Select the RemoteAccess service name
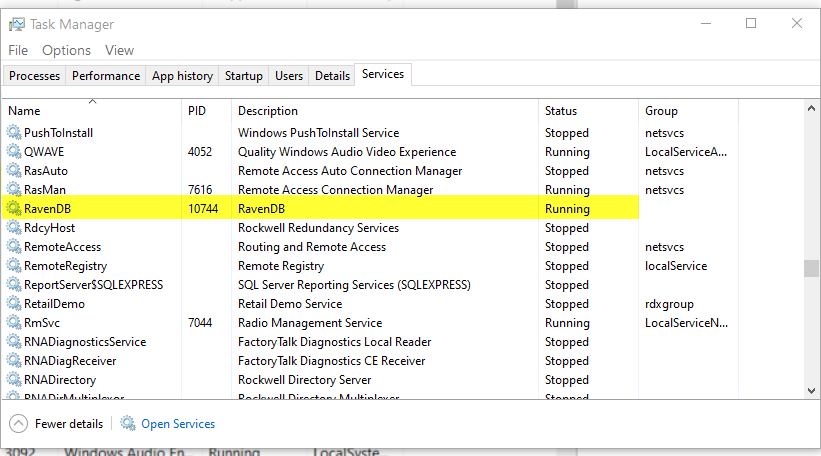The image size is (821, 456). [63, 247]
